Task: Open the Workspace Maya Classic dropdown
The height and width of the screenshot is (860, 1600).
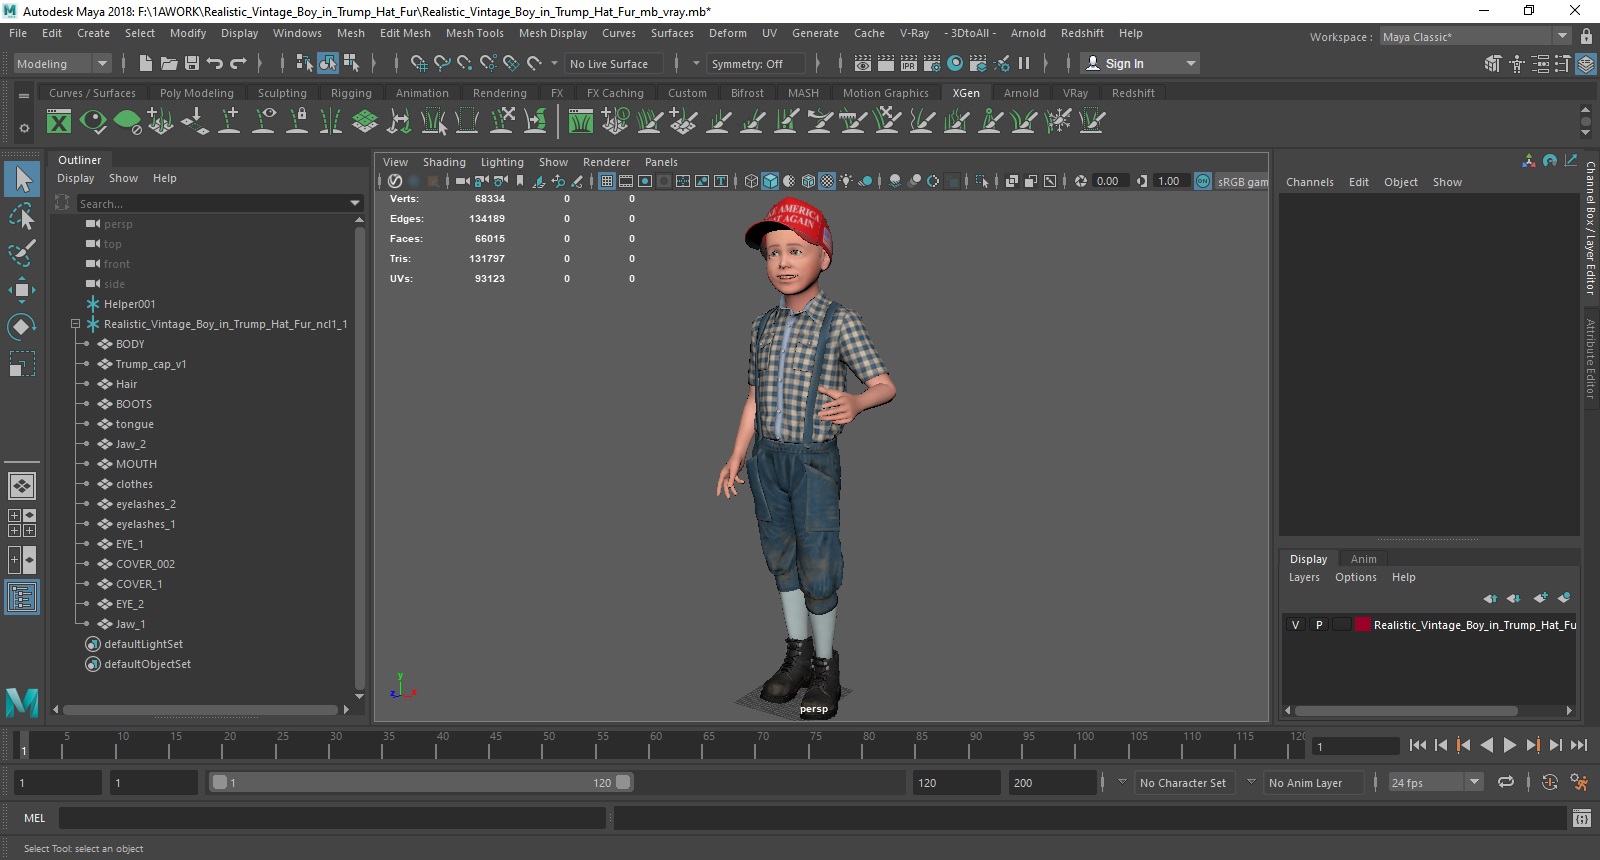Action: (1475, 37)
